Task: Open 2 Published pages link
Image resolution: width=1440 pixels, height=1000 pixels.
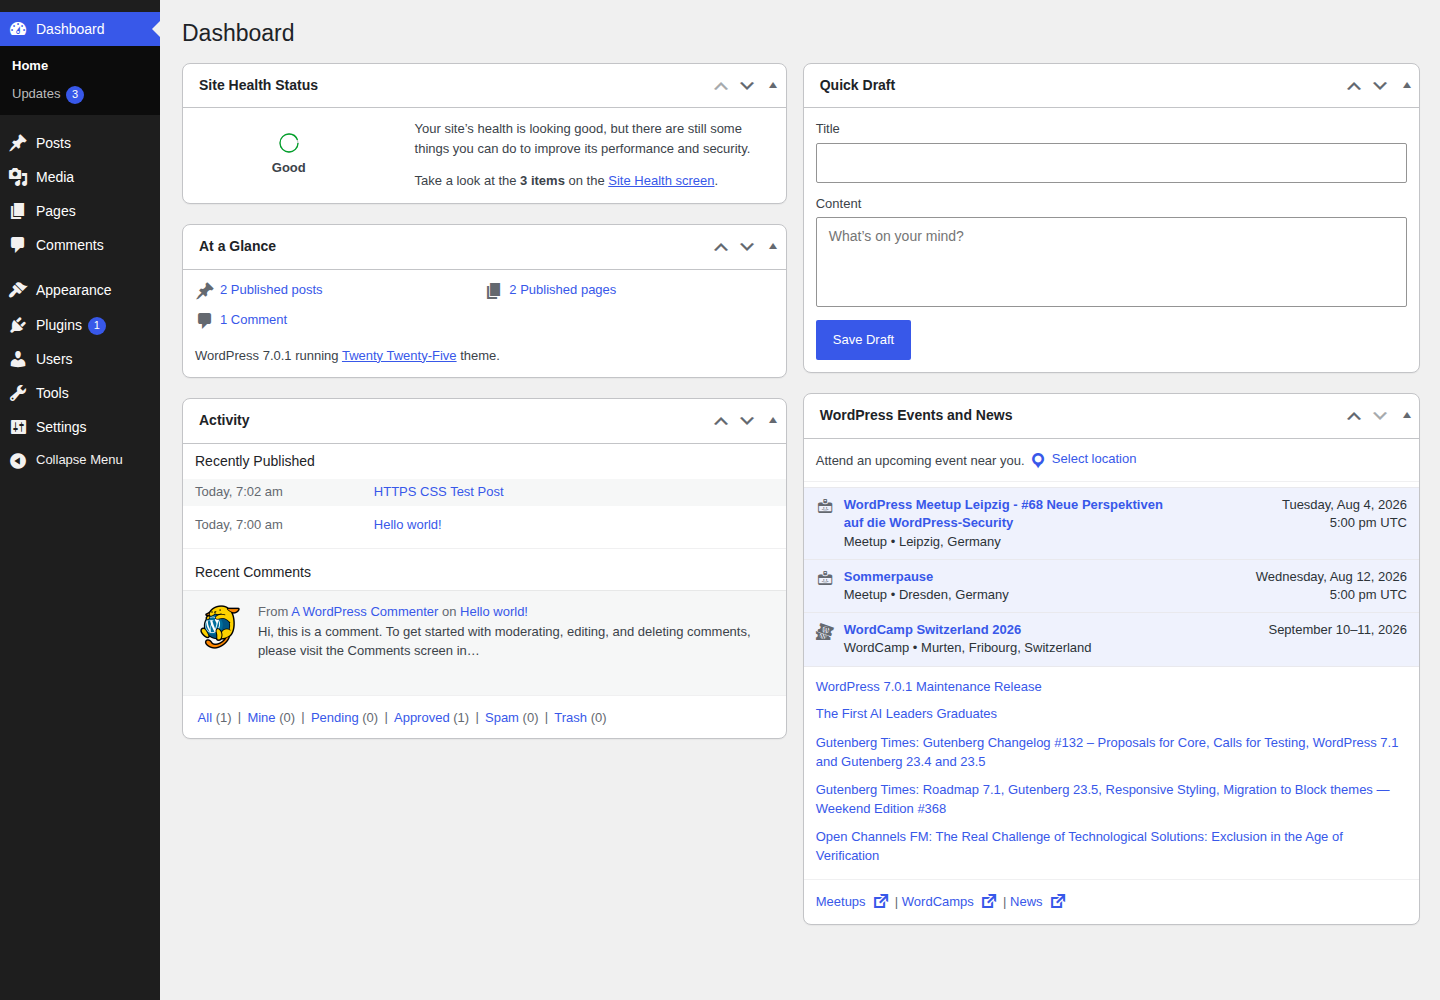Action: [x=562, y=290]
